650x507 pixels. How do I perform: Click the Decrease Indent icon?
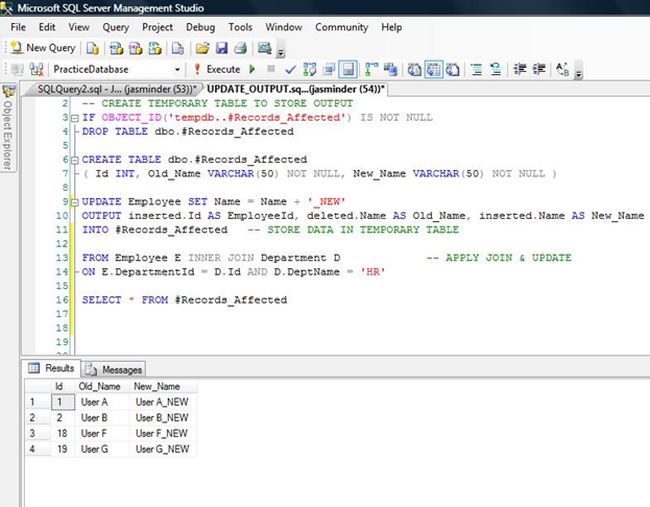pos(519,70)
